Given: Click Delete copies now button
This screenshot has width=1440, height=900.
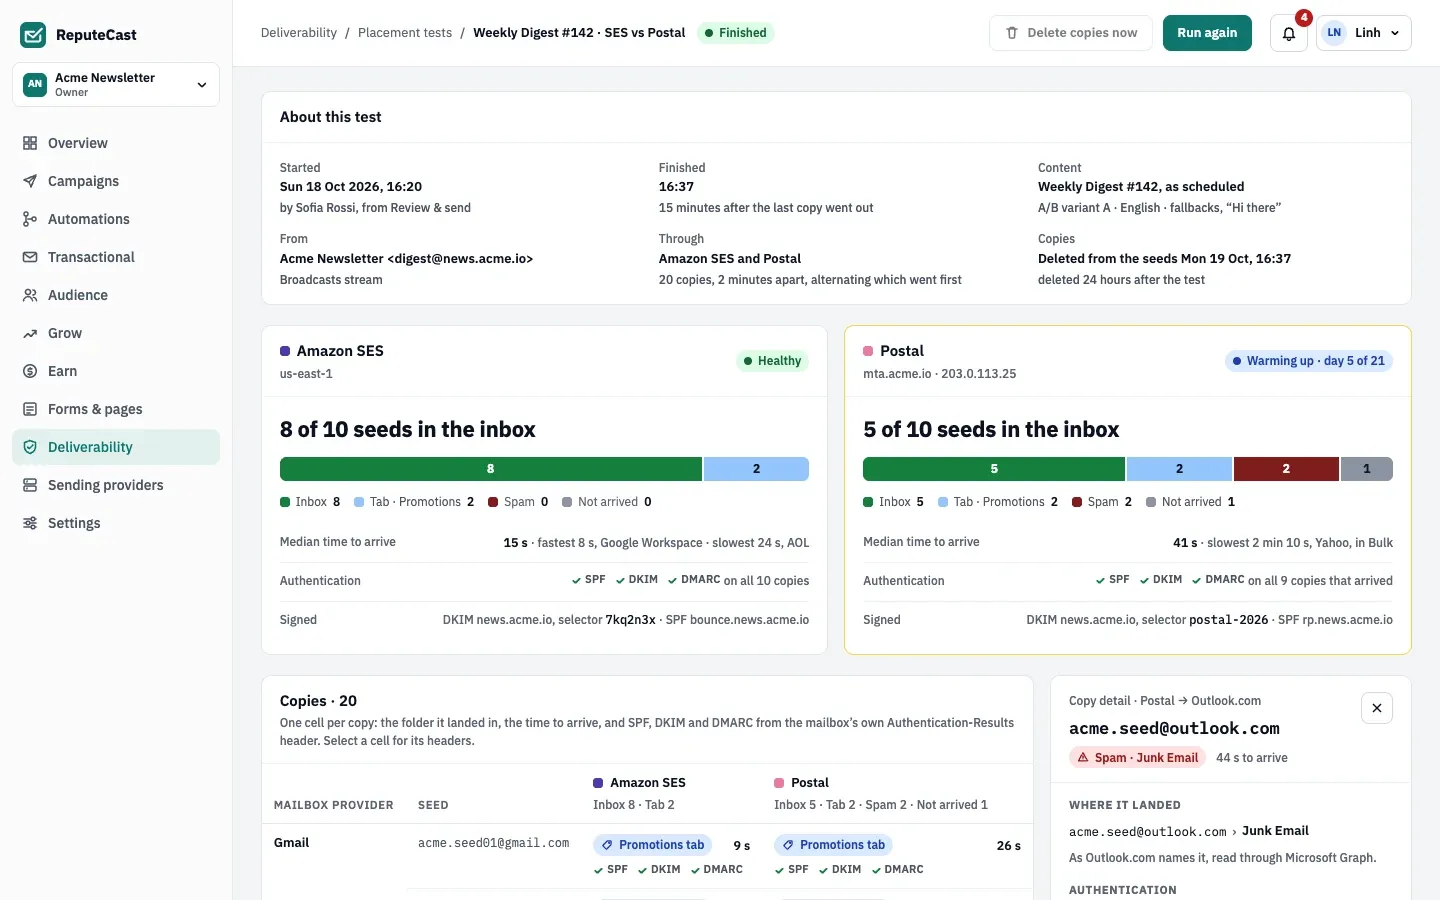Looking at the screenshot, I should tap(1071, 33).
